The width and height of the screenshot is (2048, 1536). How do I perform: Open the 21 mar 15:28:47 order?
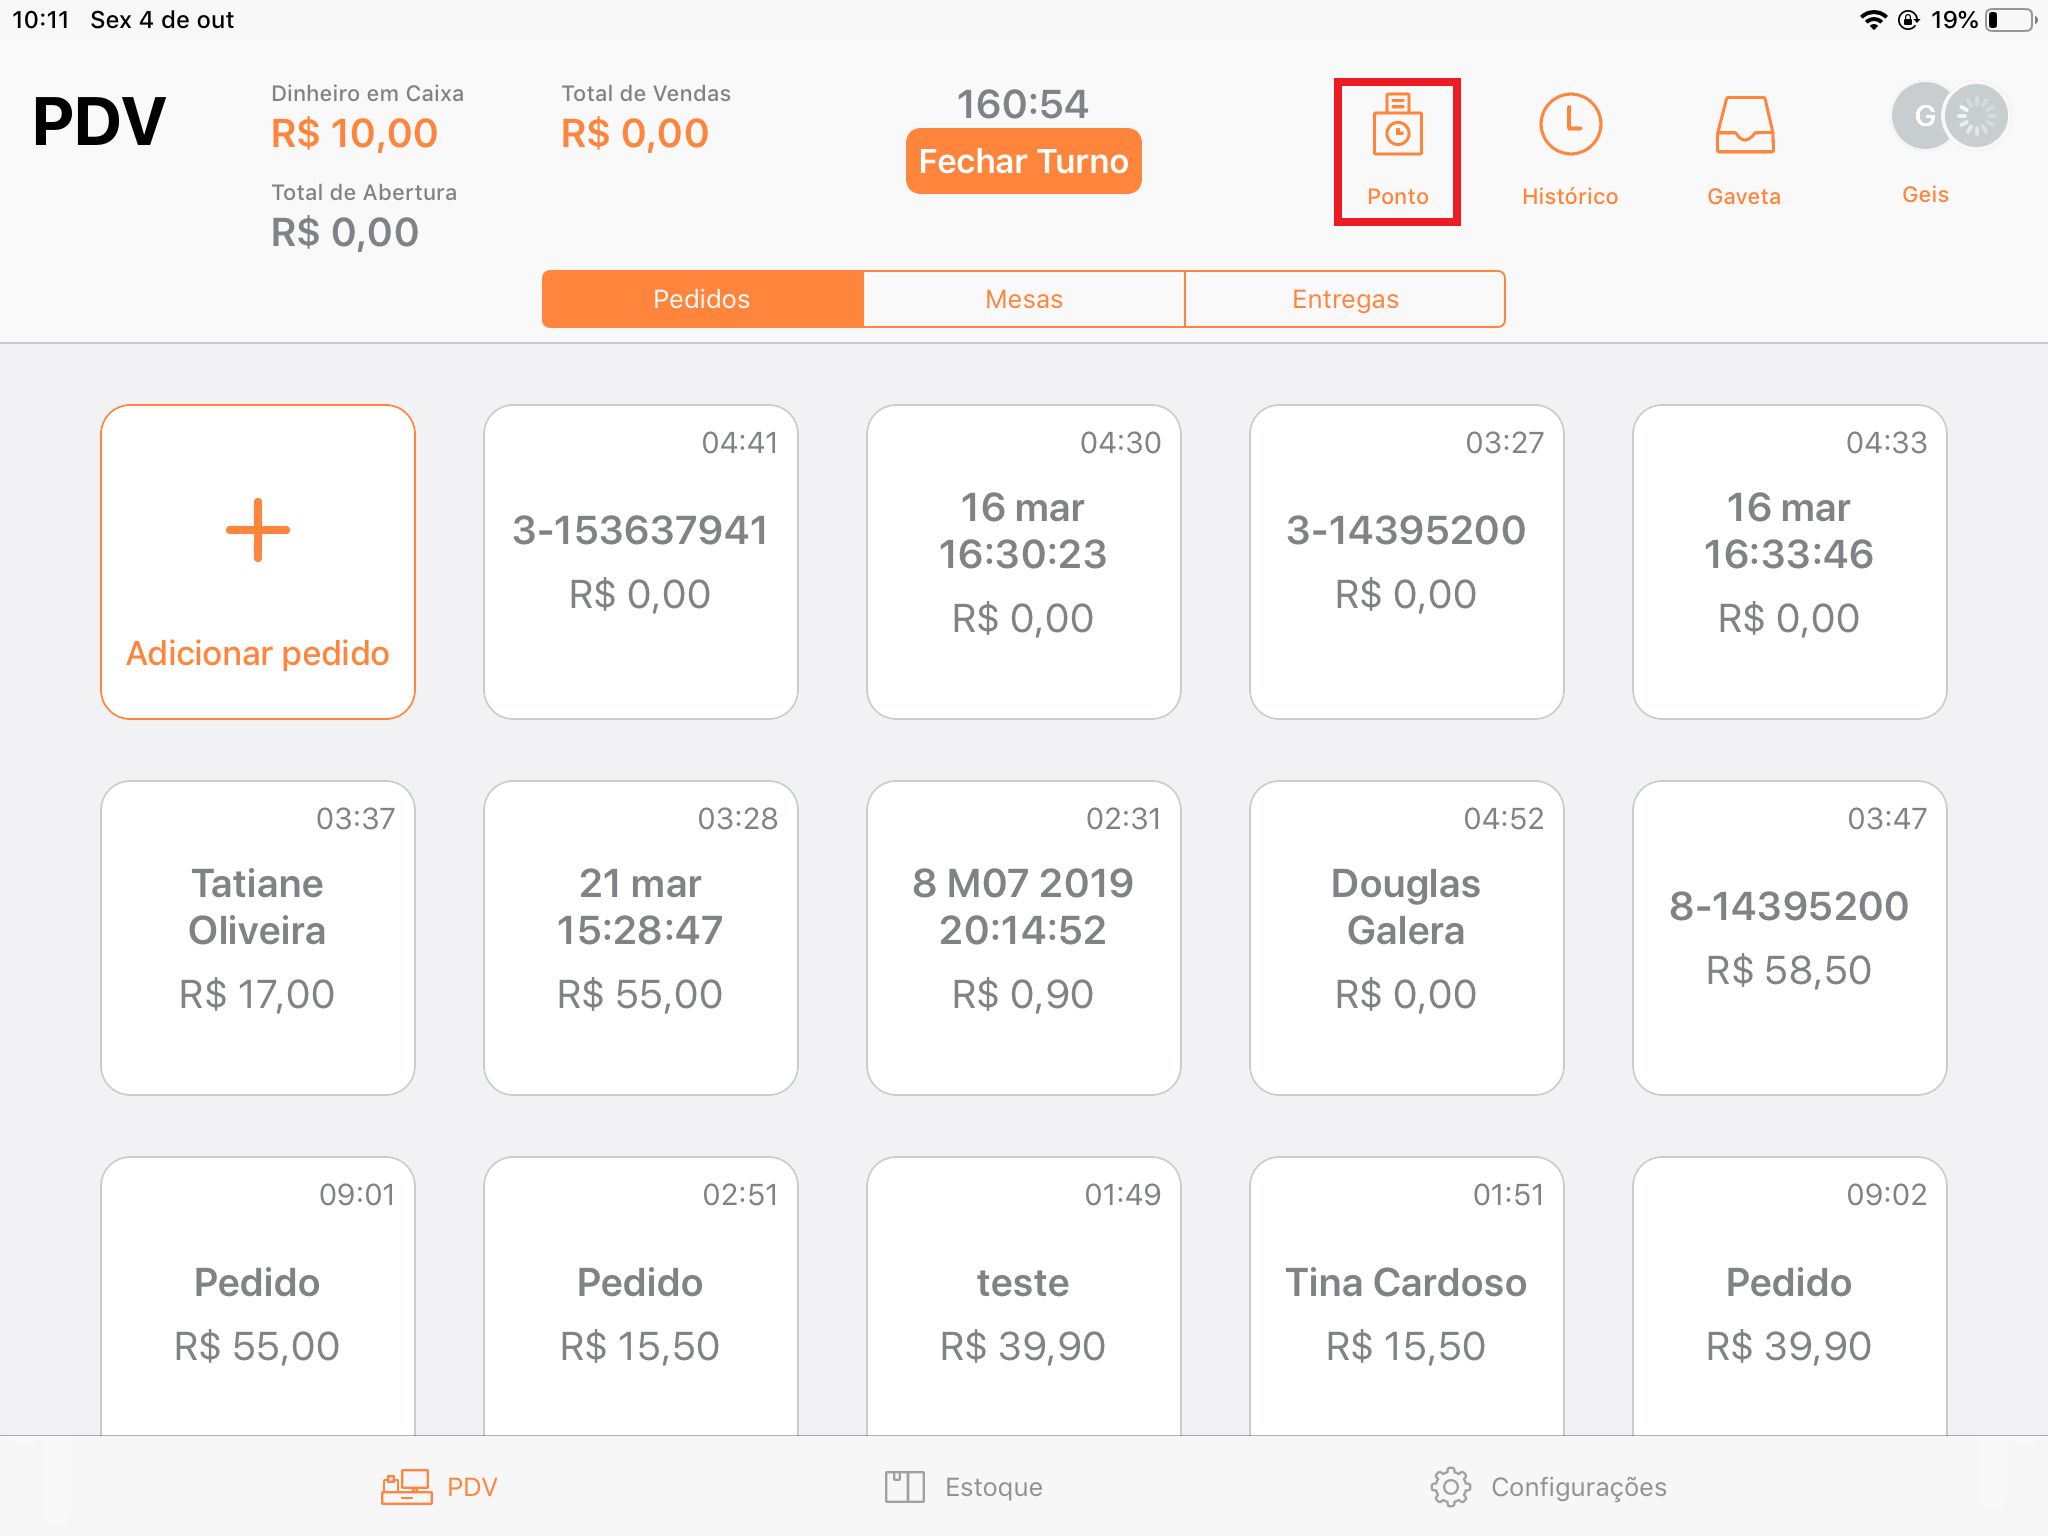pos(641,938)
